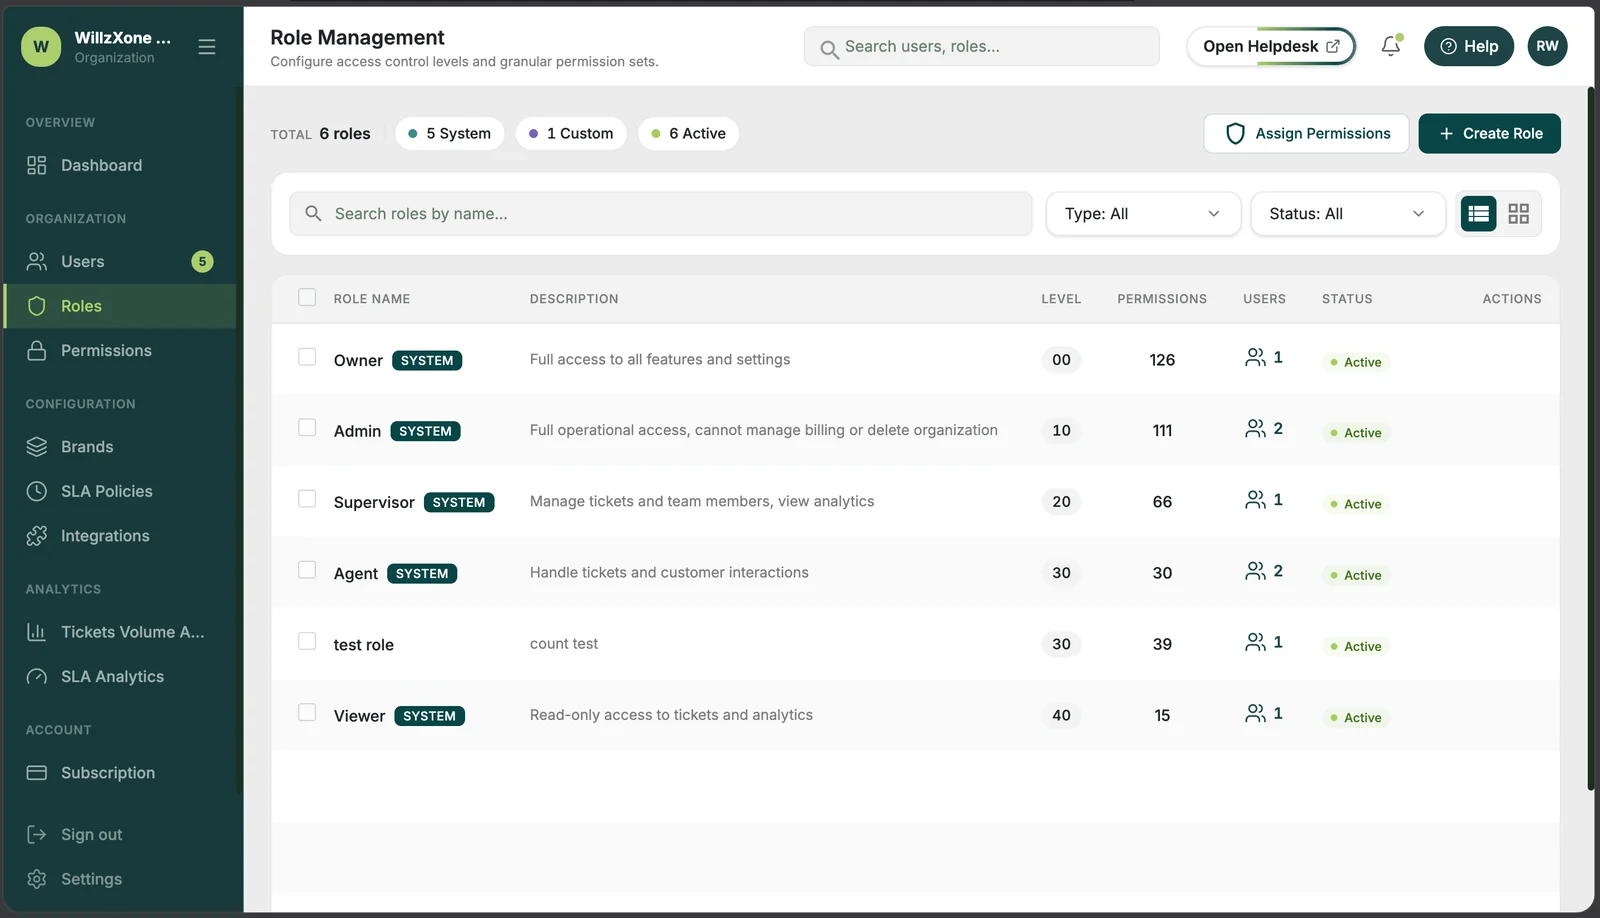Screen dimensions: 1600x918
Task: Click users icon in Admin row
Action: (1255, 428)
